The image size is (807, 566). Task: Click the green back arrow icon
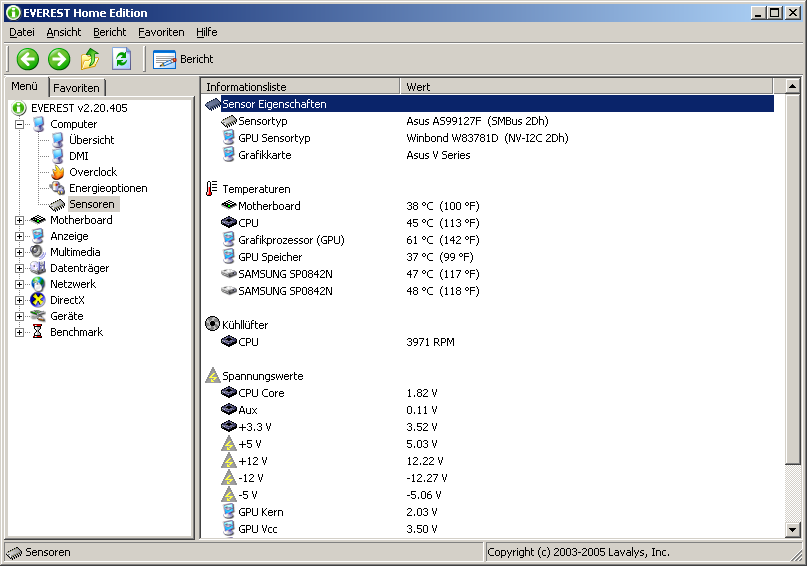tap(27, 59)
